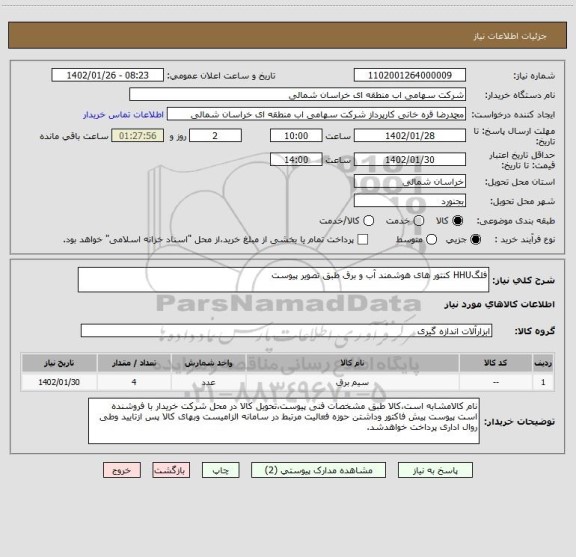Click the request creator name field
The width and height of the screenshot is (576, 557).
click(317, 114)
